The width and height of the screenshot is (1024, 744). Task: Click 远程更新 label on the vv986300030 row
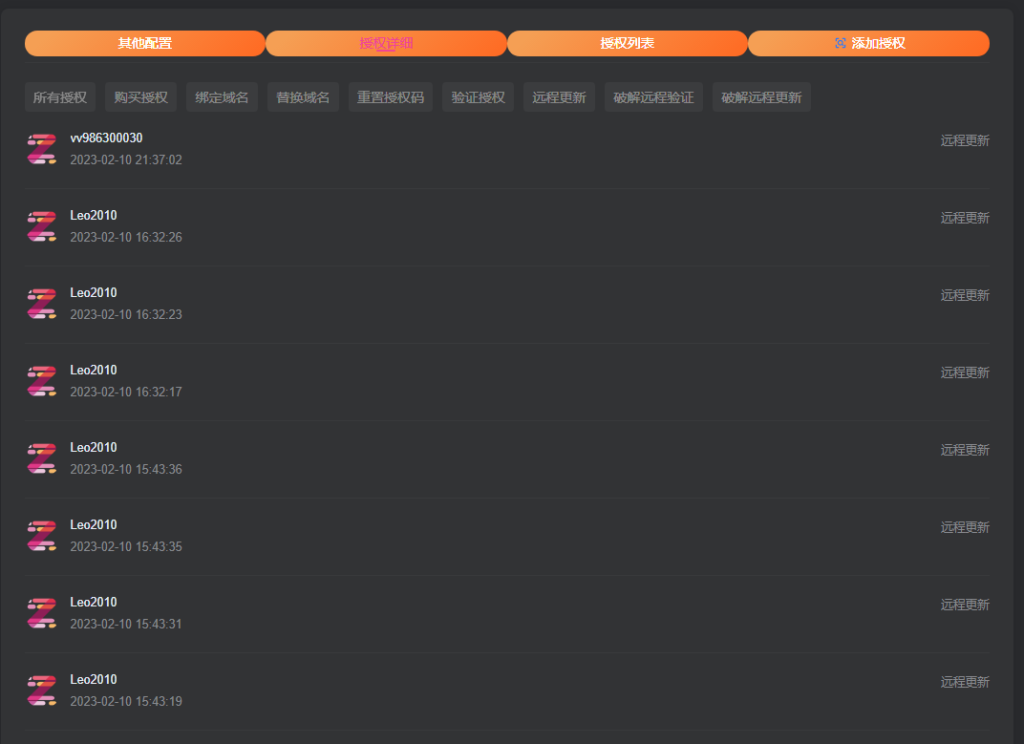(x=964, y=141)
